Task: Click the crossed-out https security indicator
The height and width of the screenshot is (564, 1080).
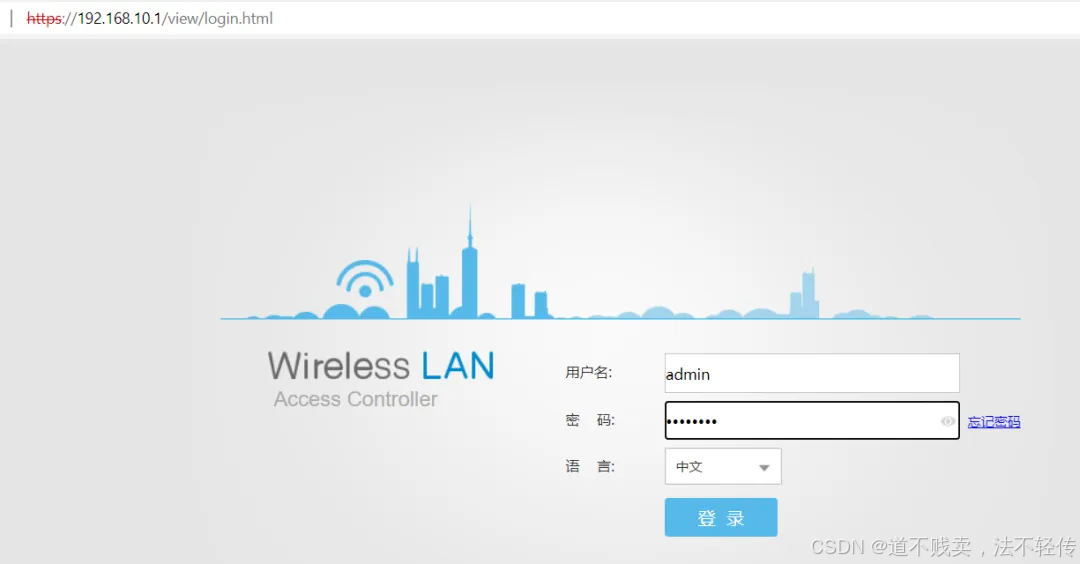Action: point(44,19)
